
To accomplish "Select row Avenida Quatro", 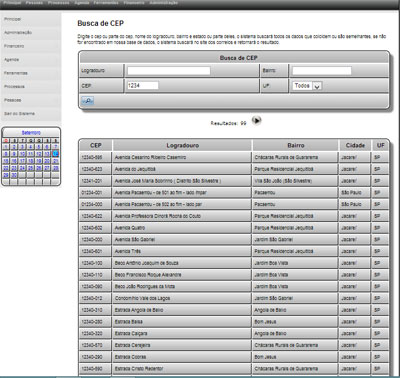I will [234, 228].
